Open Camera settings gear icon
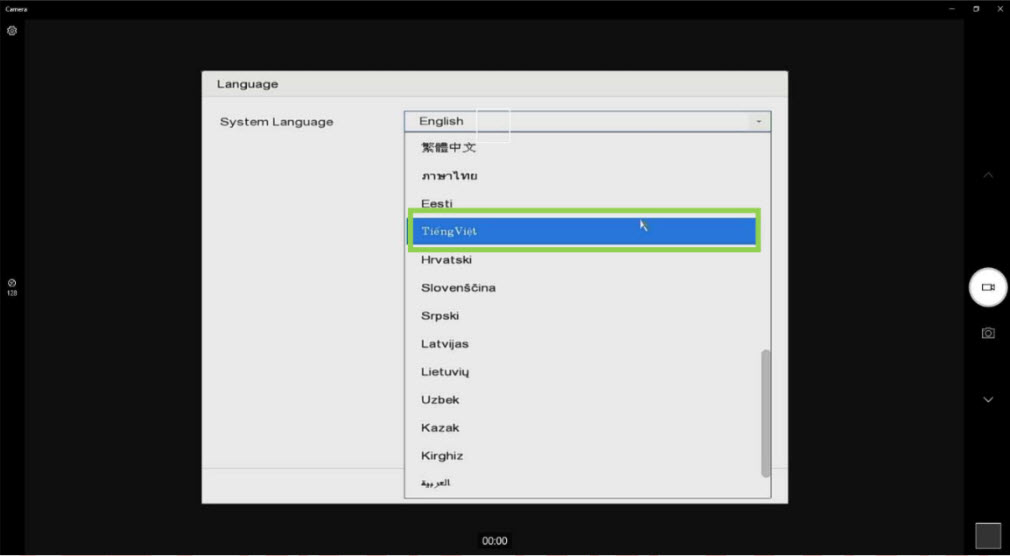 [x=12, y=31]
